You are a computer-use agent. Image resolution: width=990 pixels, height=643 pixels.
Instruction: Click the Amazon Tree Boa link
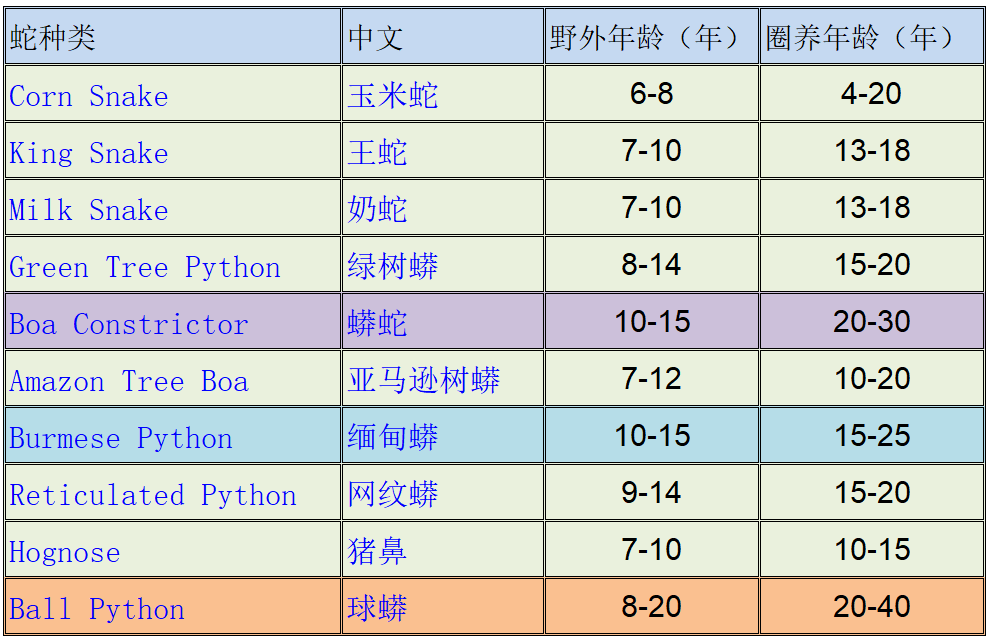point(129,382)
